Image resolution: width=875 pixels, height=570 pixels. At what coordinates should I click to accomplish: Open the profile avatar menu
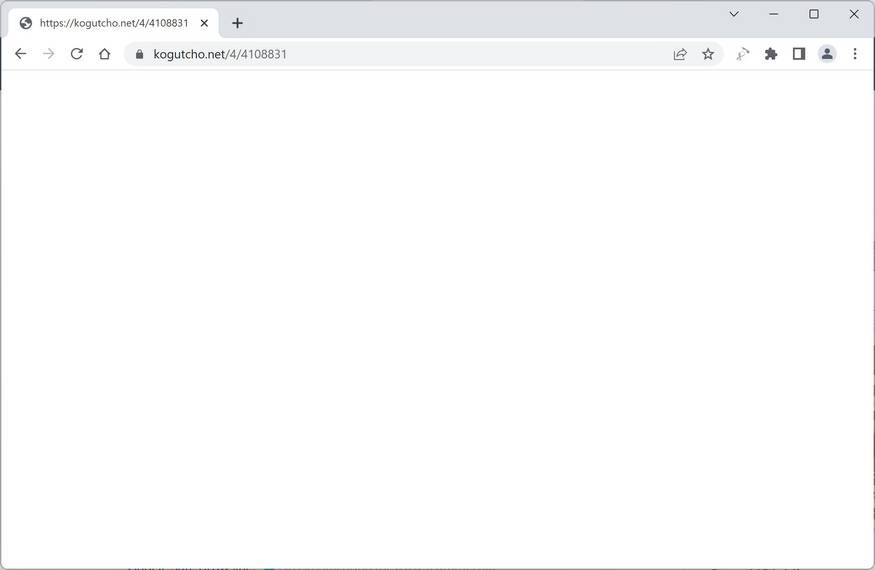(827, 54)
